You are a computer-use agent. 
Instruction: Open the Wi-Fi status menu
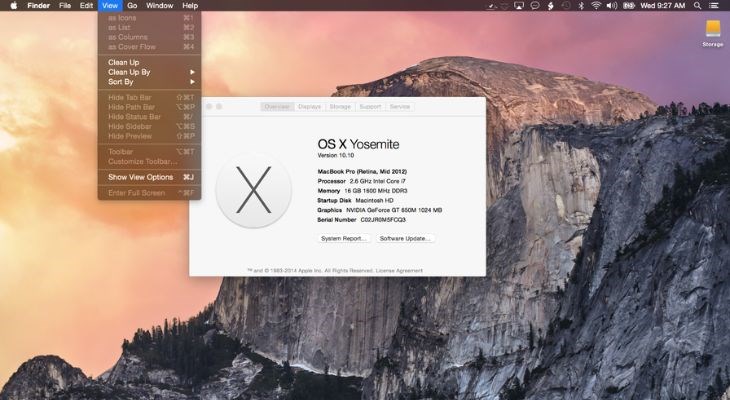(x=596, y=6)
